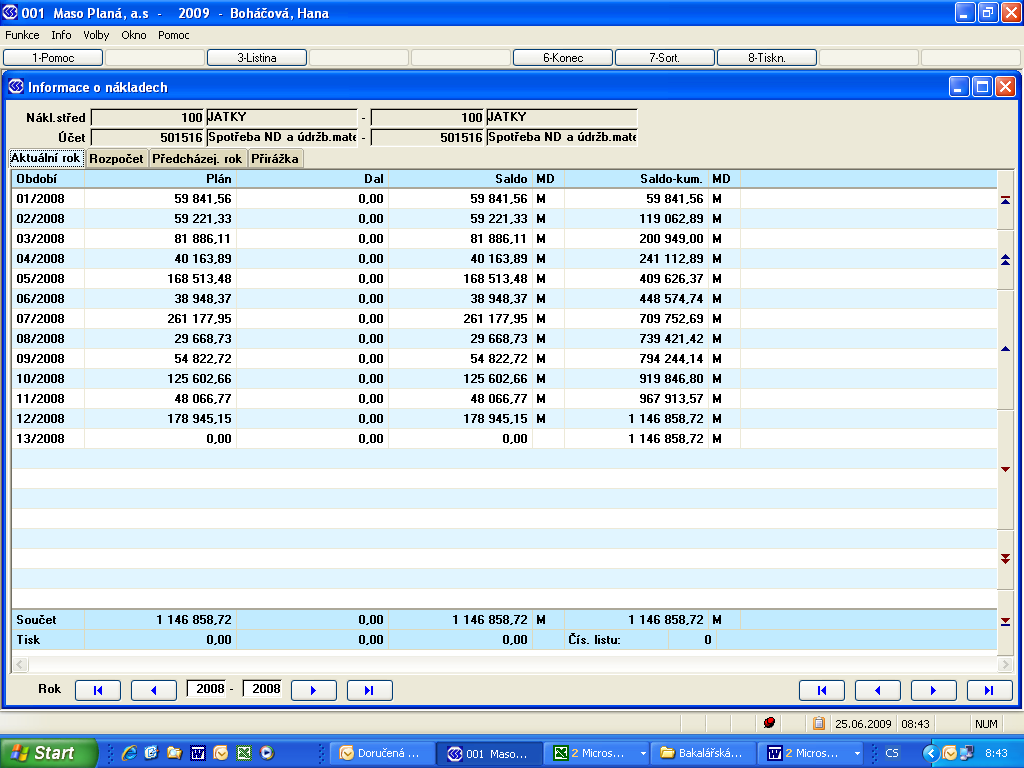Viewport: 1024px width, 768px height.
Task: Switch to the Předcházej. rok tab
Action: click(x=197, y=159)
